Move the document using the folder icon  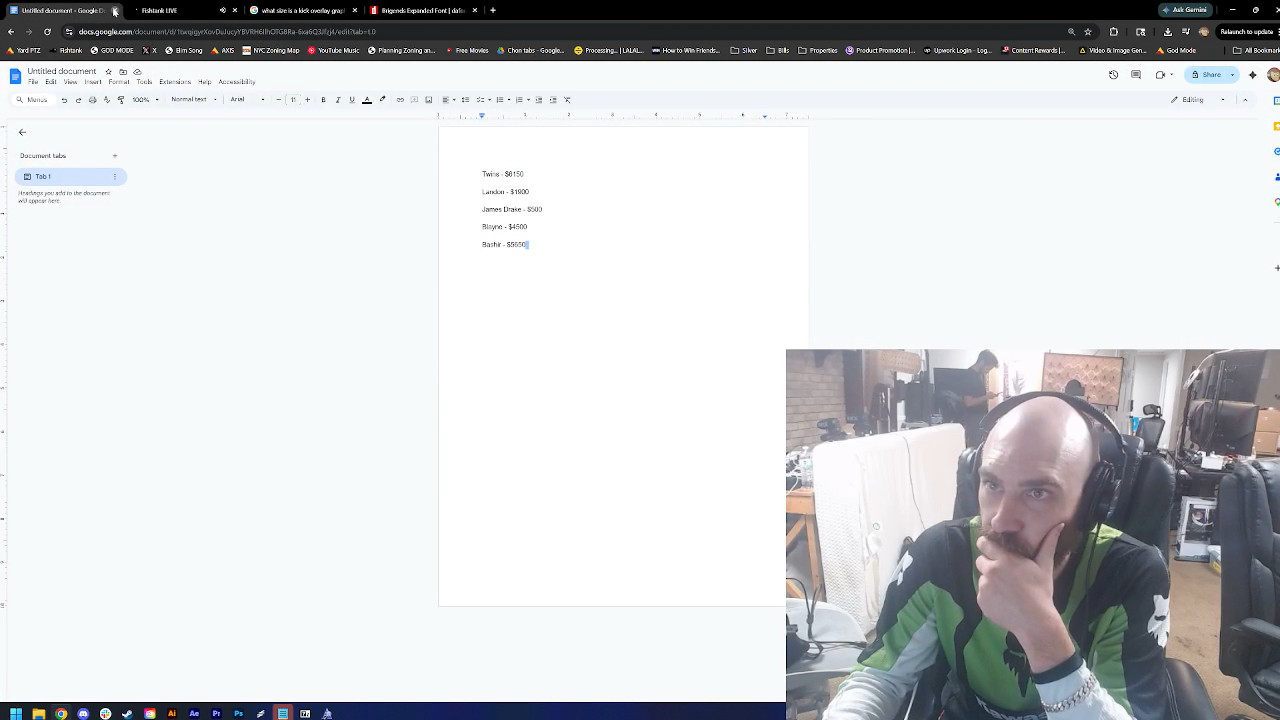(123, 72)
